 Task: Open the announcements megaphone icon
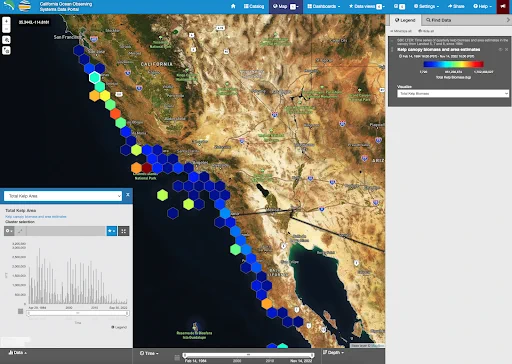[503, 6]
